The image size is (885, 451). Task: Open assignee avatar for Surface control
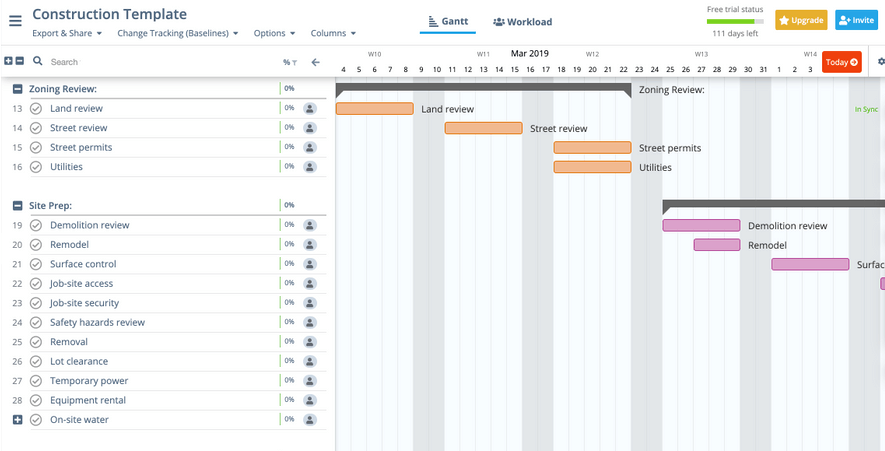pos(309,264)
